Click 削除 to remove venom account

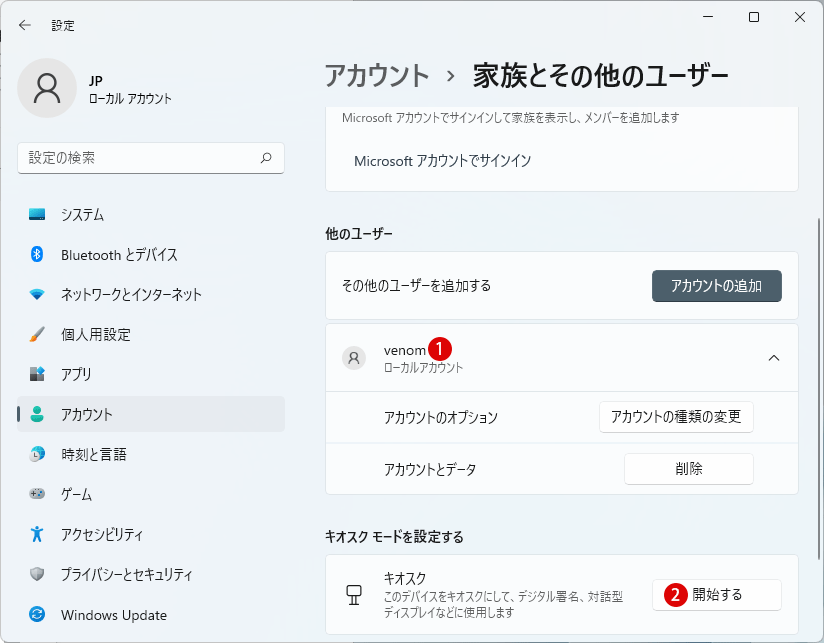point(688,469)
